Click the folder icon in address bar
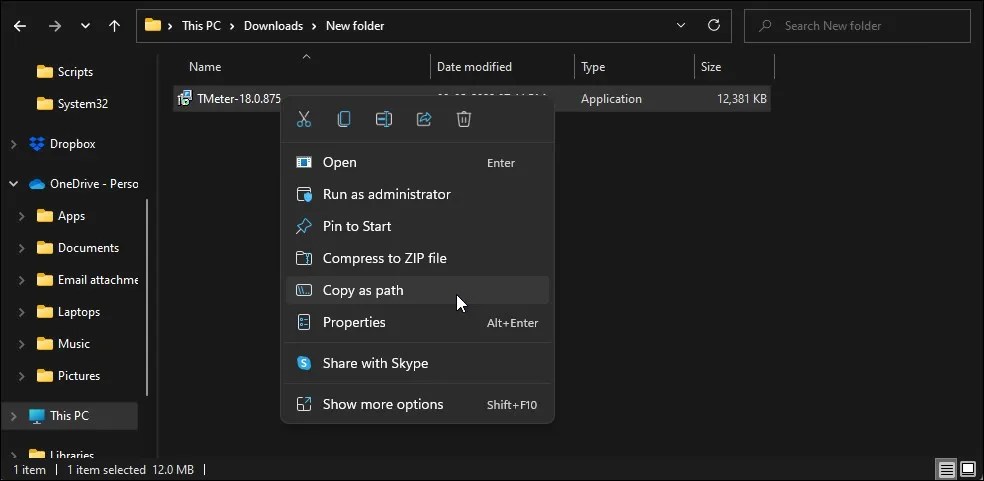Screen dimensions: 984x481 [x=152, y=25]
